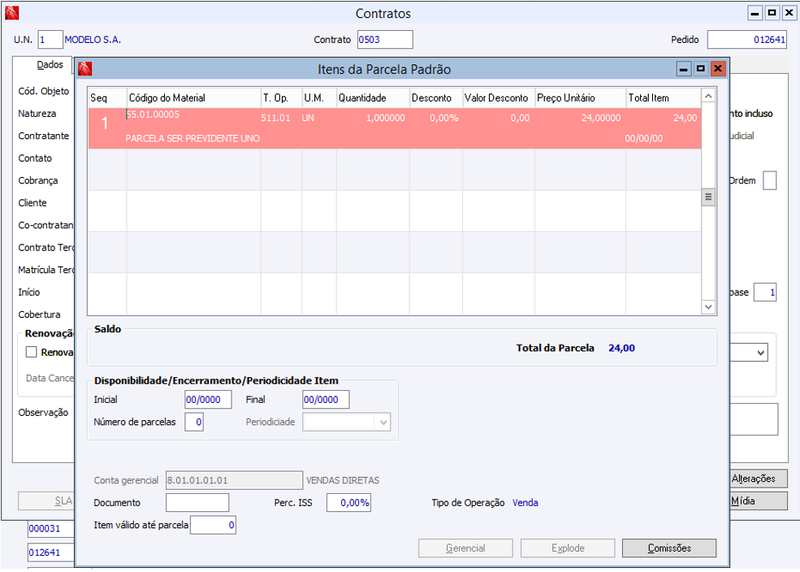The image size is (800, 572).
Task: Click the grid scrollbar up arrow
Action: point(708,96)
